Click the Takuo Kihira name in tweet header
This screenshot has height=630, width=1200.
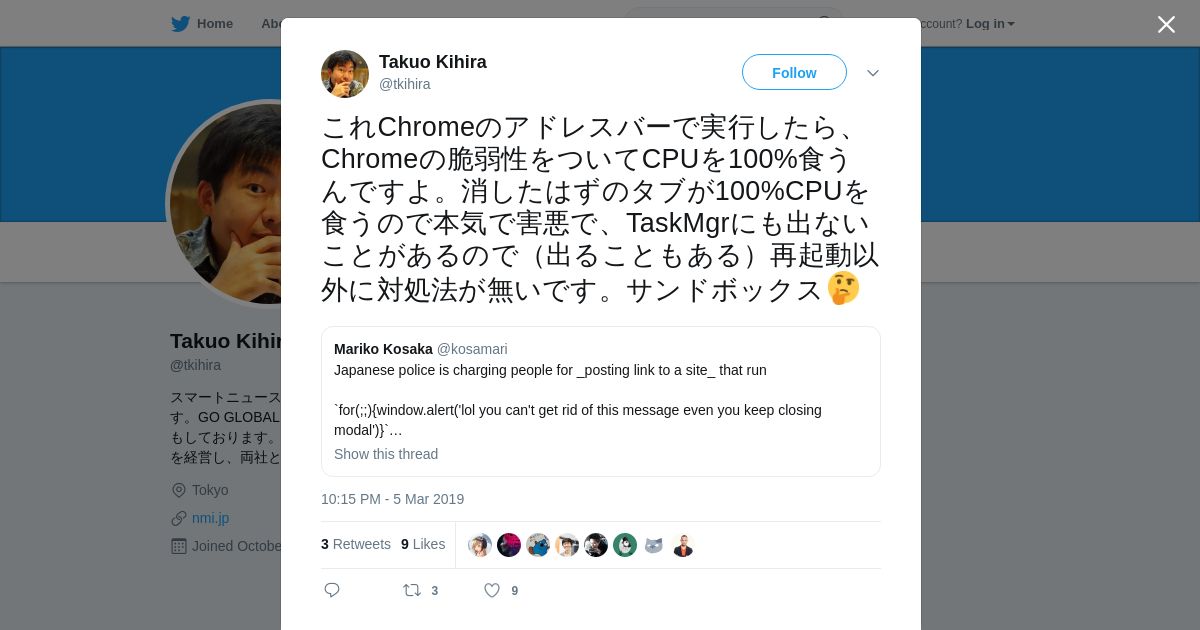tap(433, 62)
